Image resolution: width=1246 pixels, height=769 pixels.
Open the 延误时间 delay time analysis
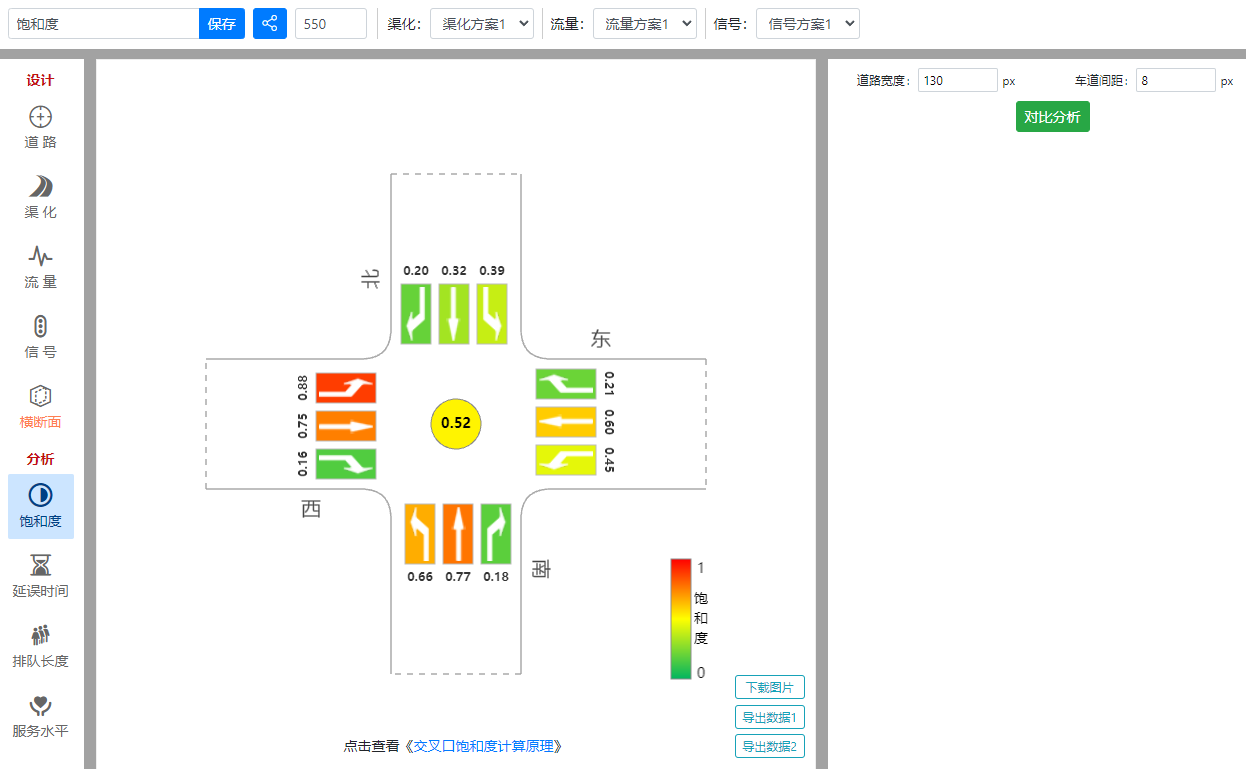tap(41, 577)
